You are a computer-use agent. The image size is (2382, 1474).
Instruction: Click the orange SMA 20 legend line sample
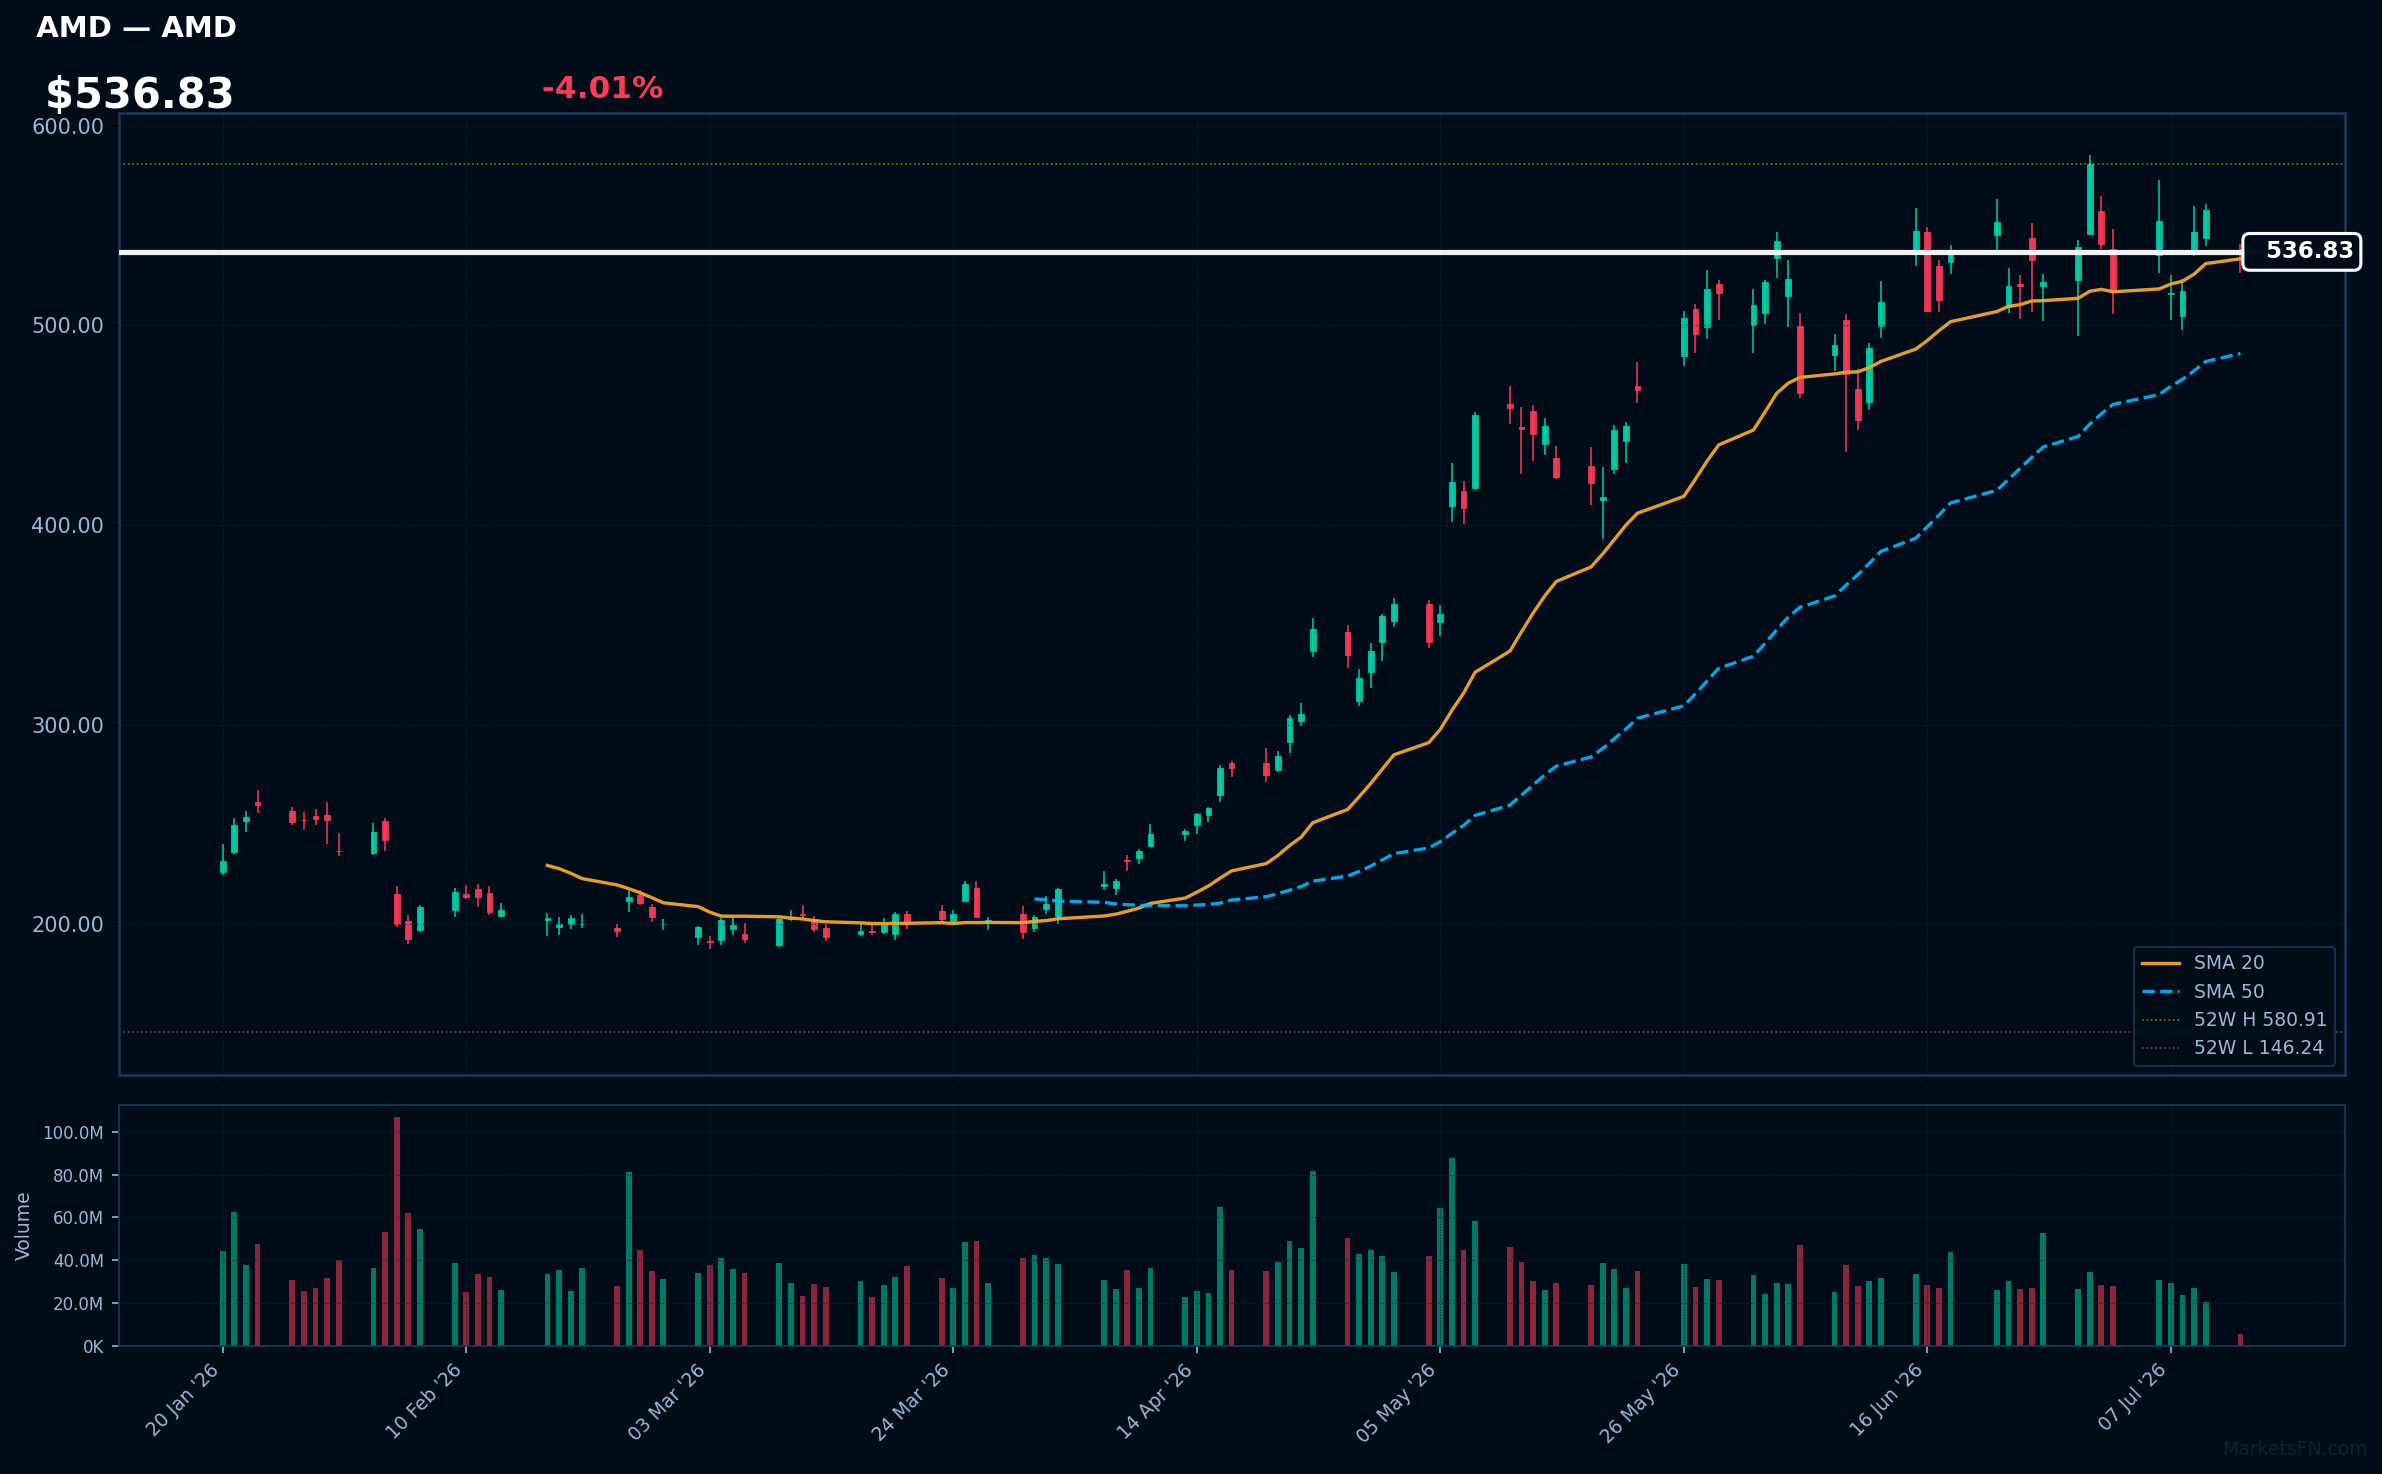(2160, 963)
